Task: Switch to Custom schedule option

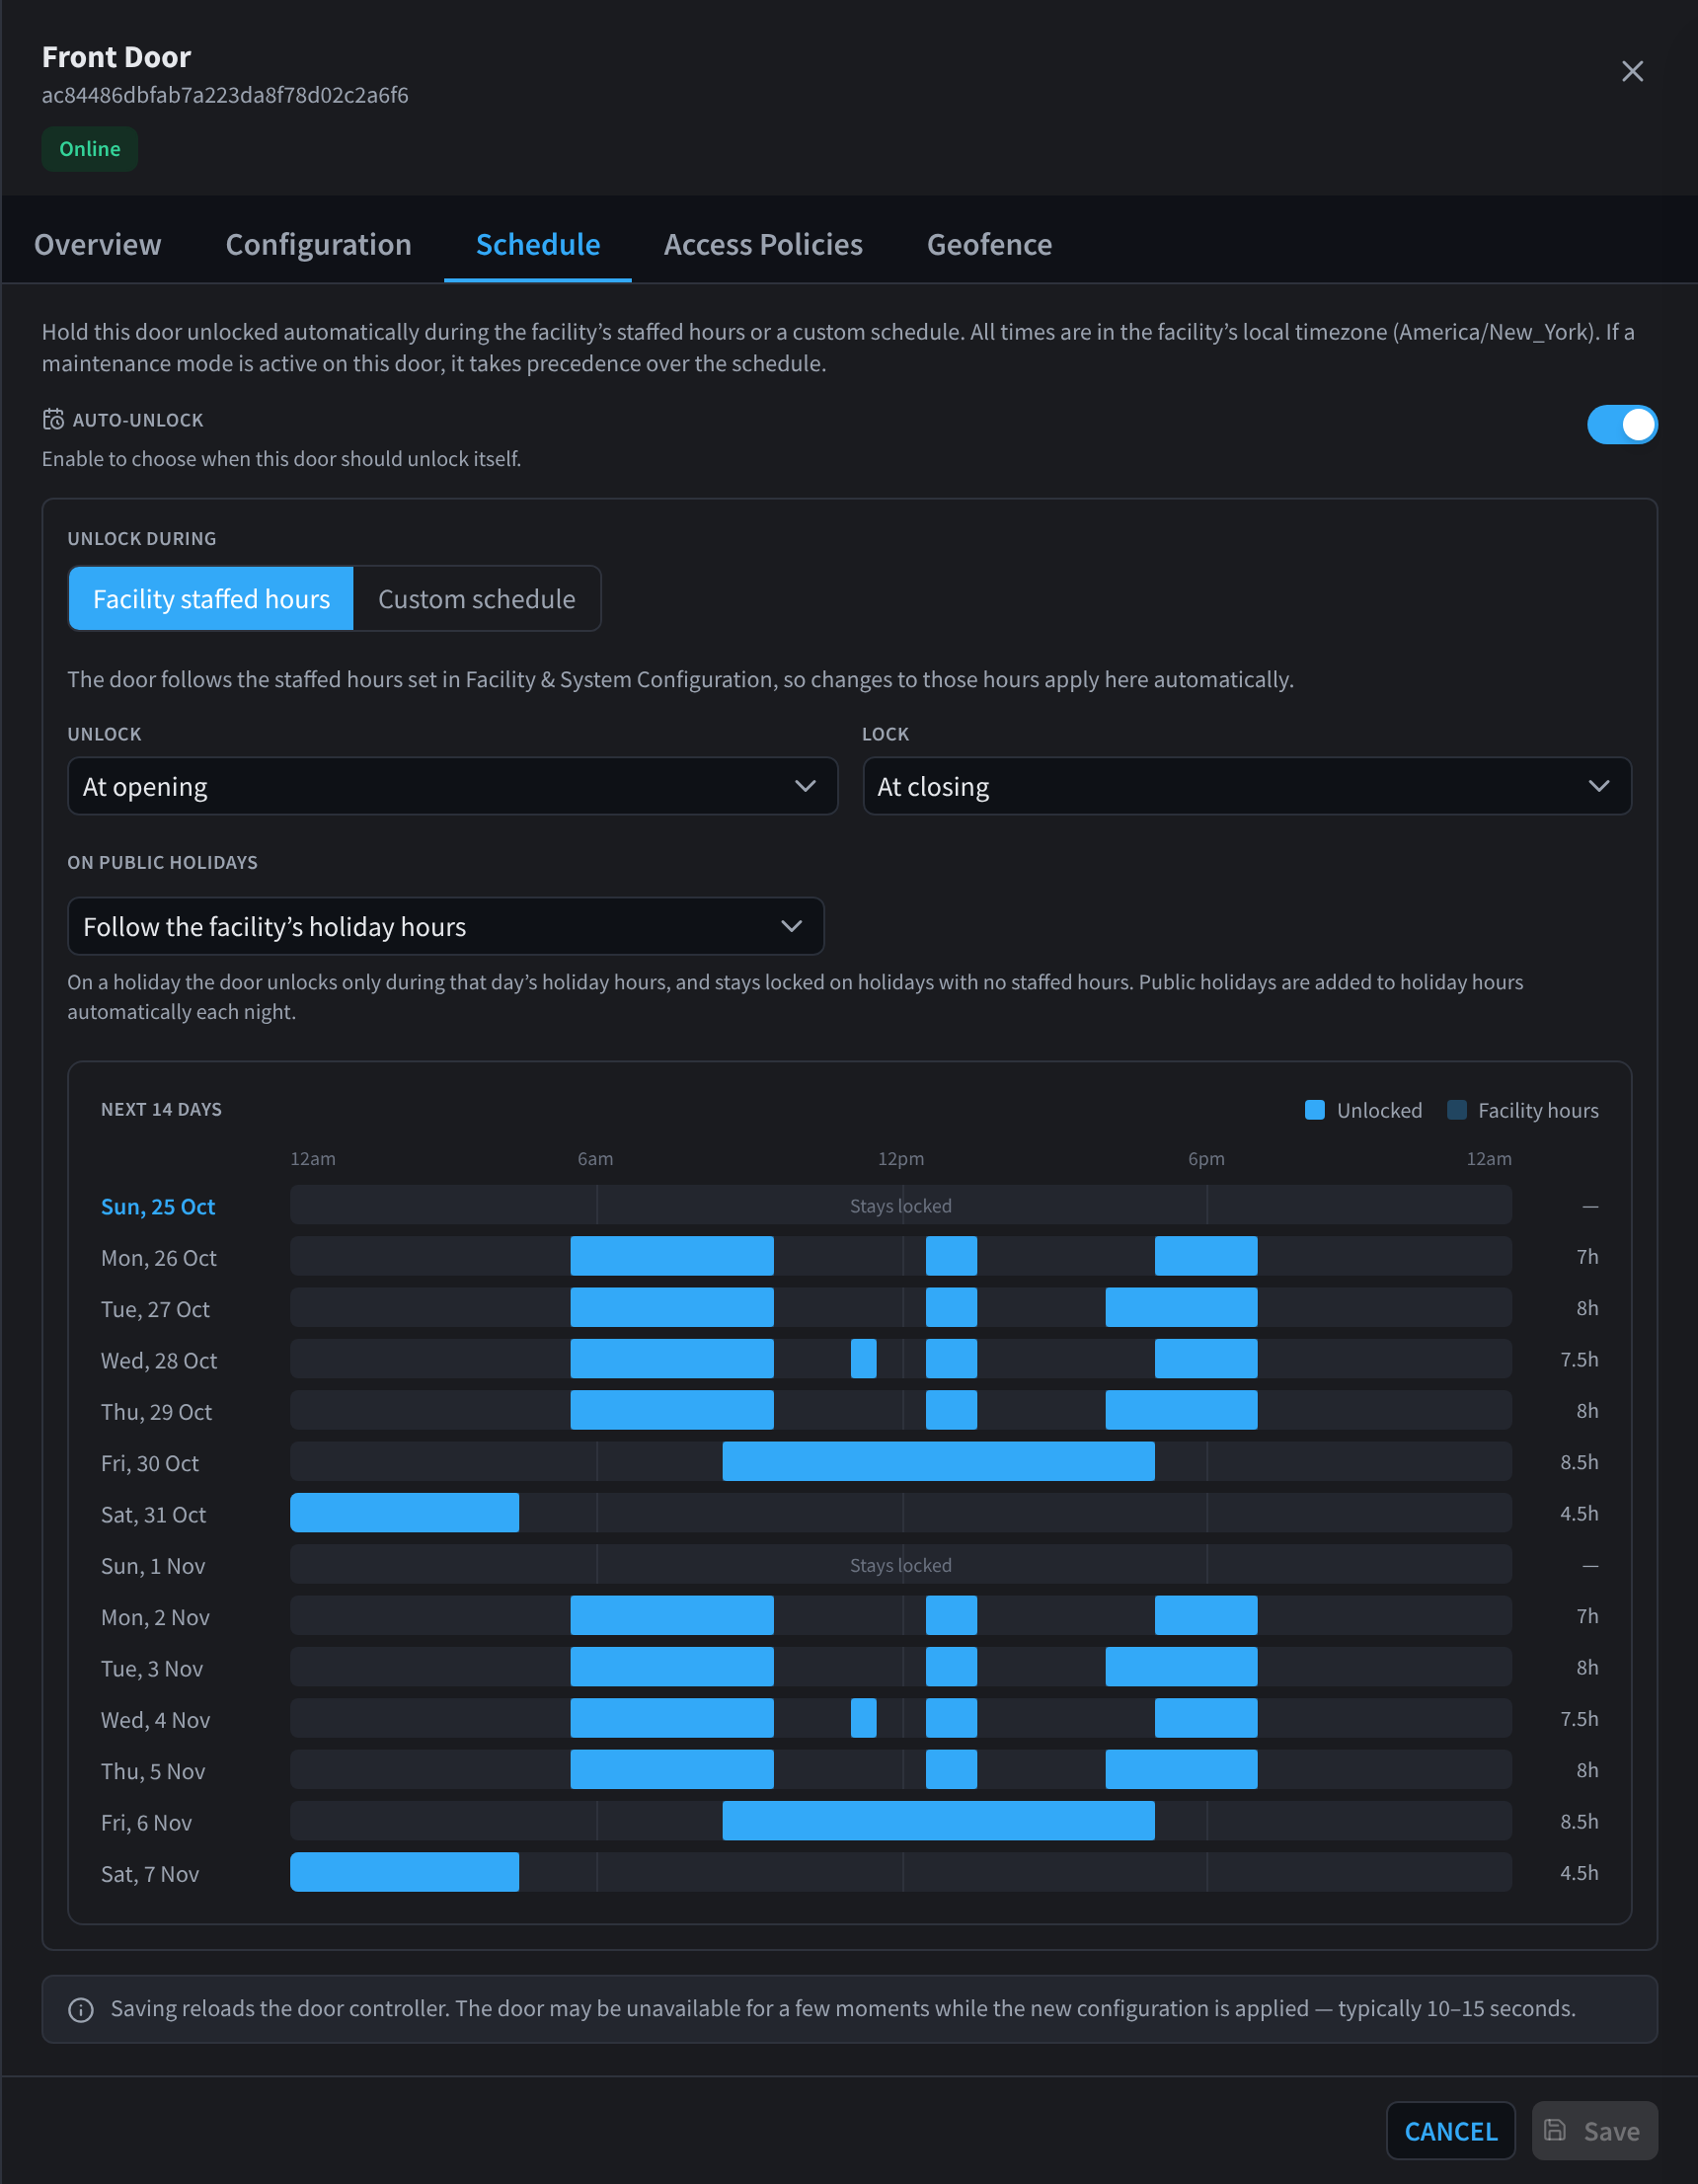Action: tap(476, 598)
